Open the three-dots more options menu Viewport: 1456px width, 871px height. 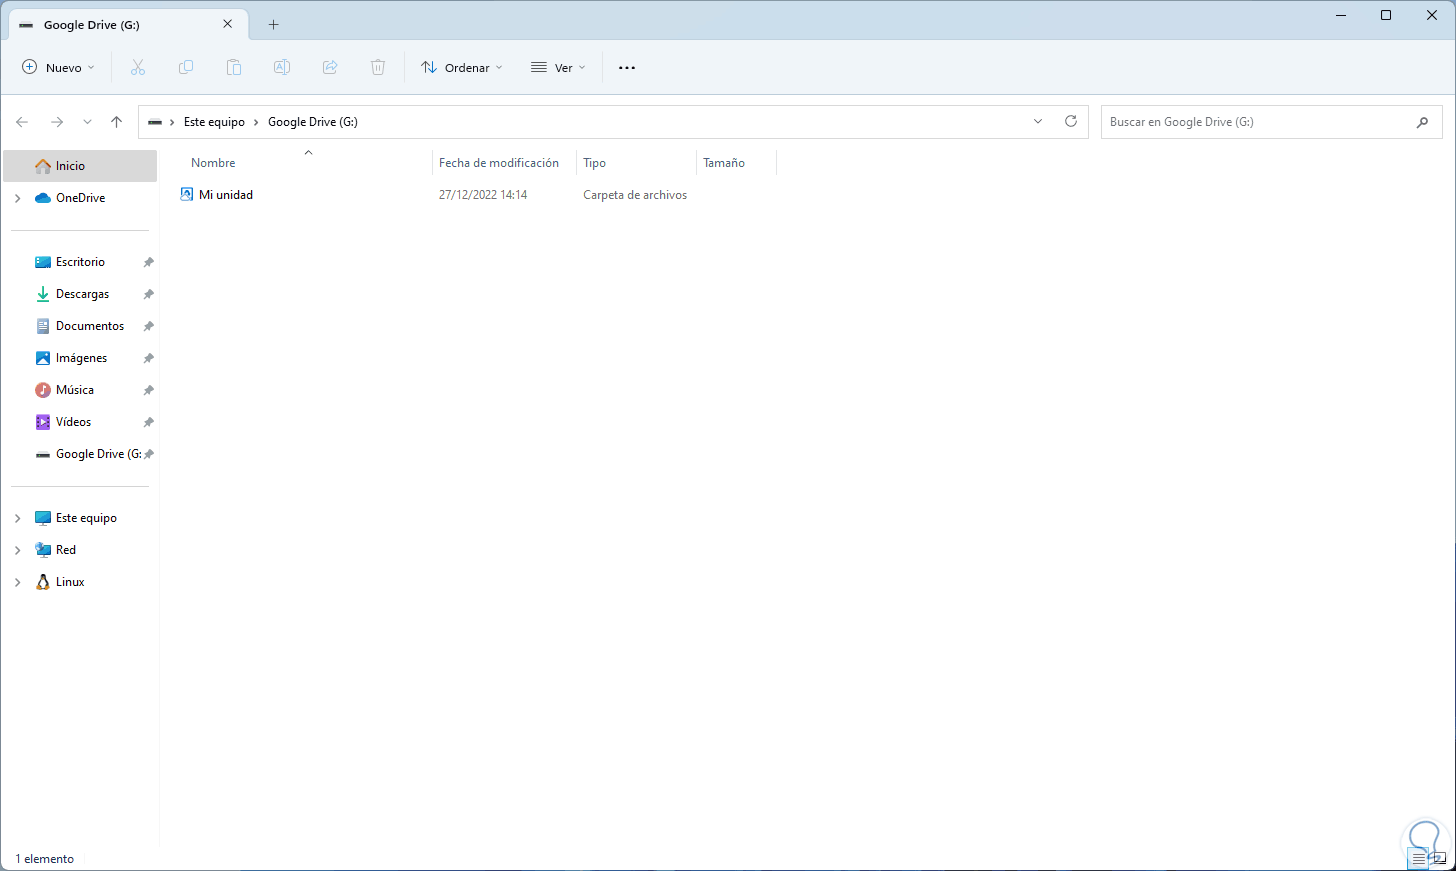click(627, 68)
